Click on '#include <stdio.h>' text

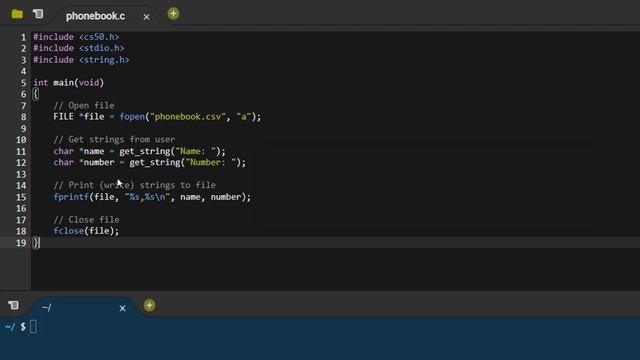(x=79, y=48)
